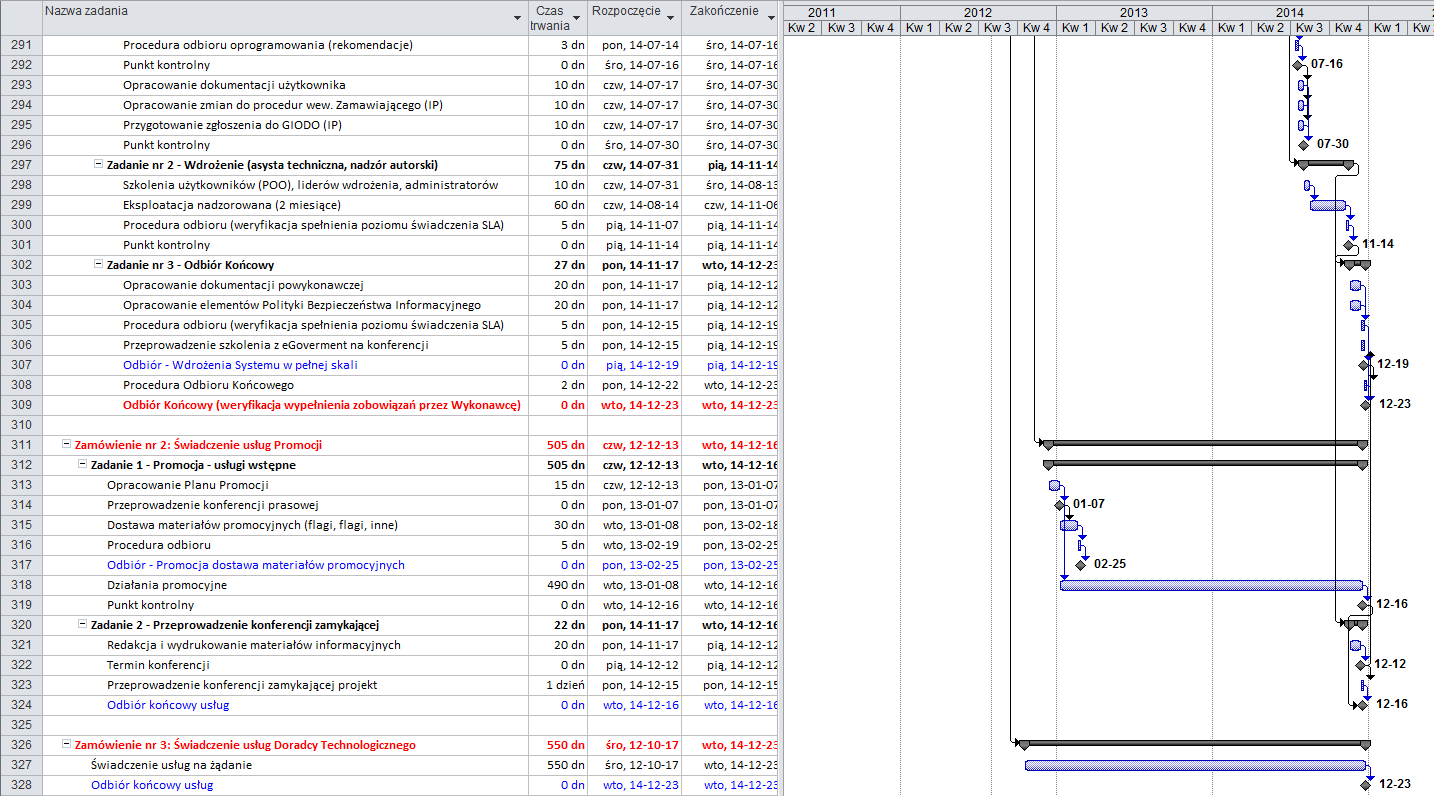Screen dimensions: 1434x796
Task: Collapse Zadanie 1 - Promocja - usługi wstępne
Action: click(82, 465)
